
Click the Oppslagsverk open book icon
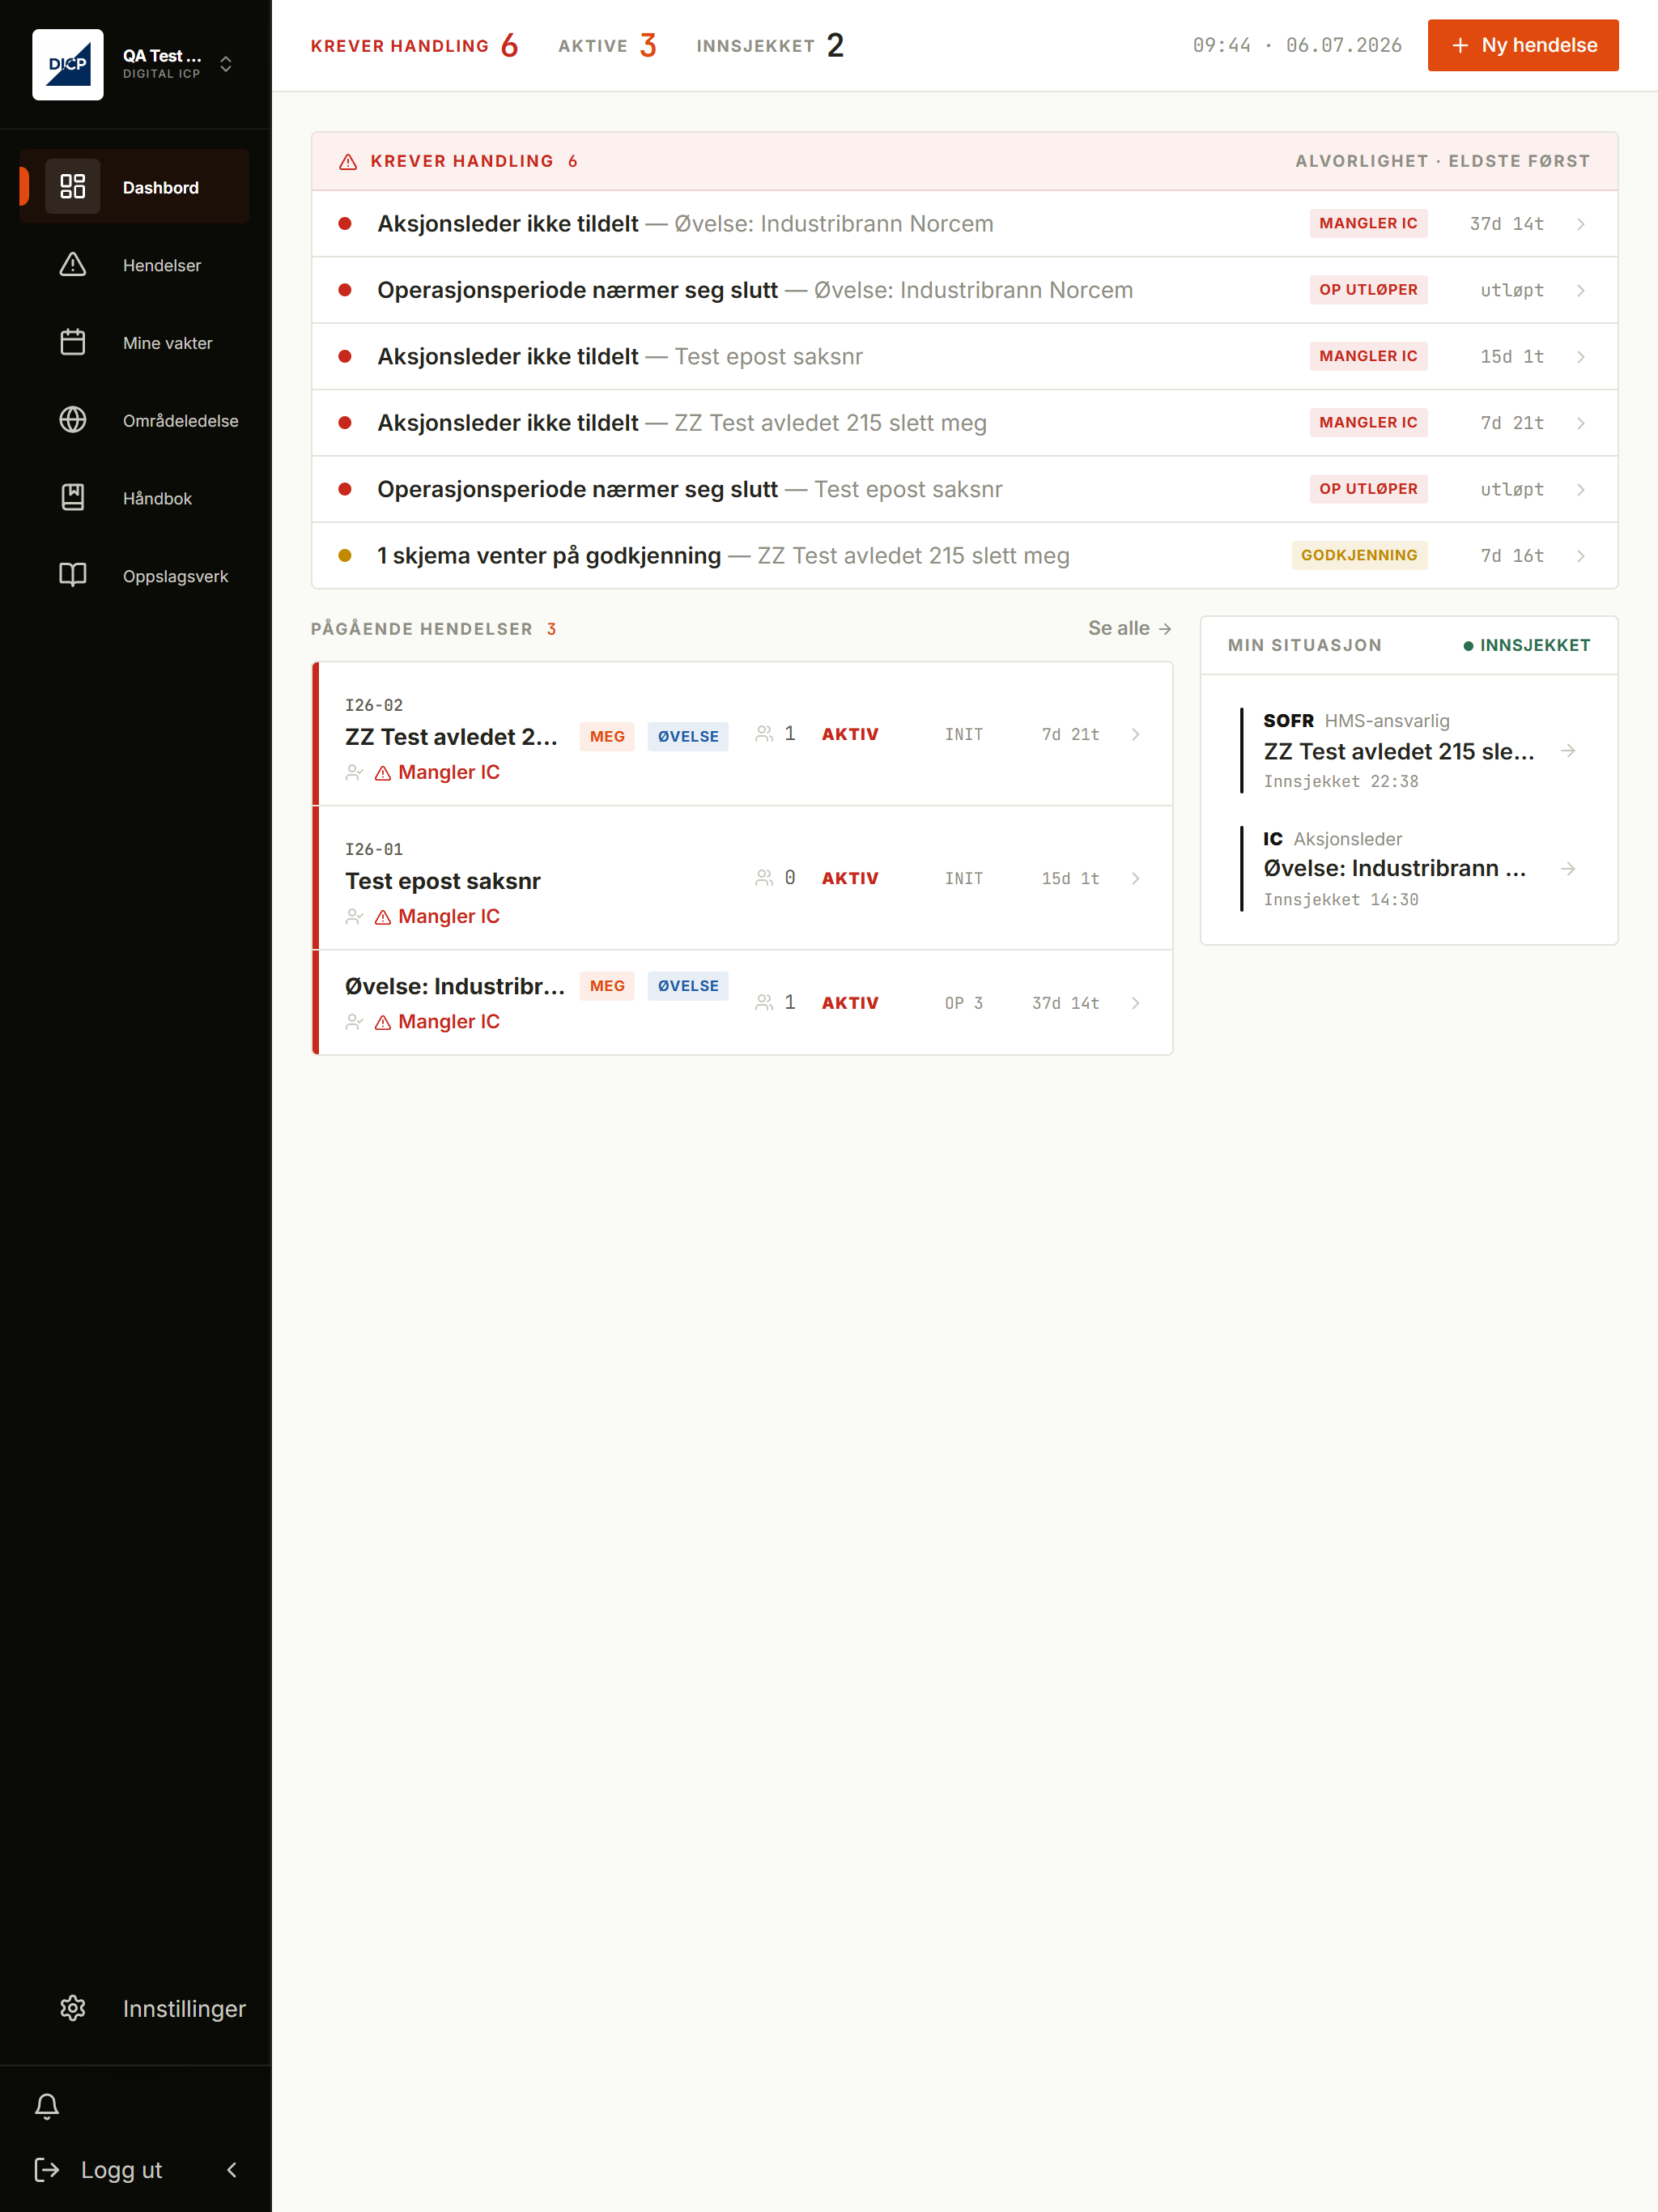73,575
